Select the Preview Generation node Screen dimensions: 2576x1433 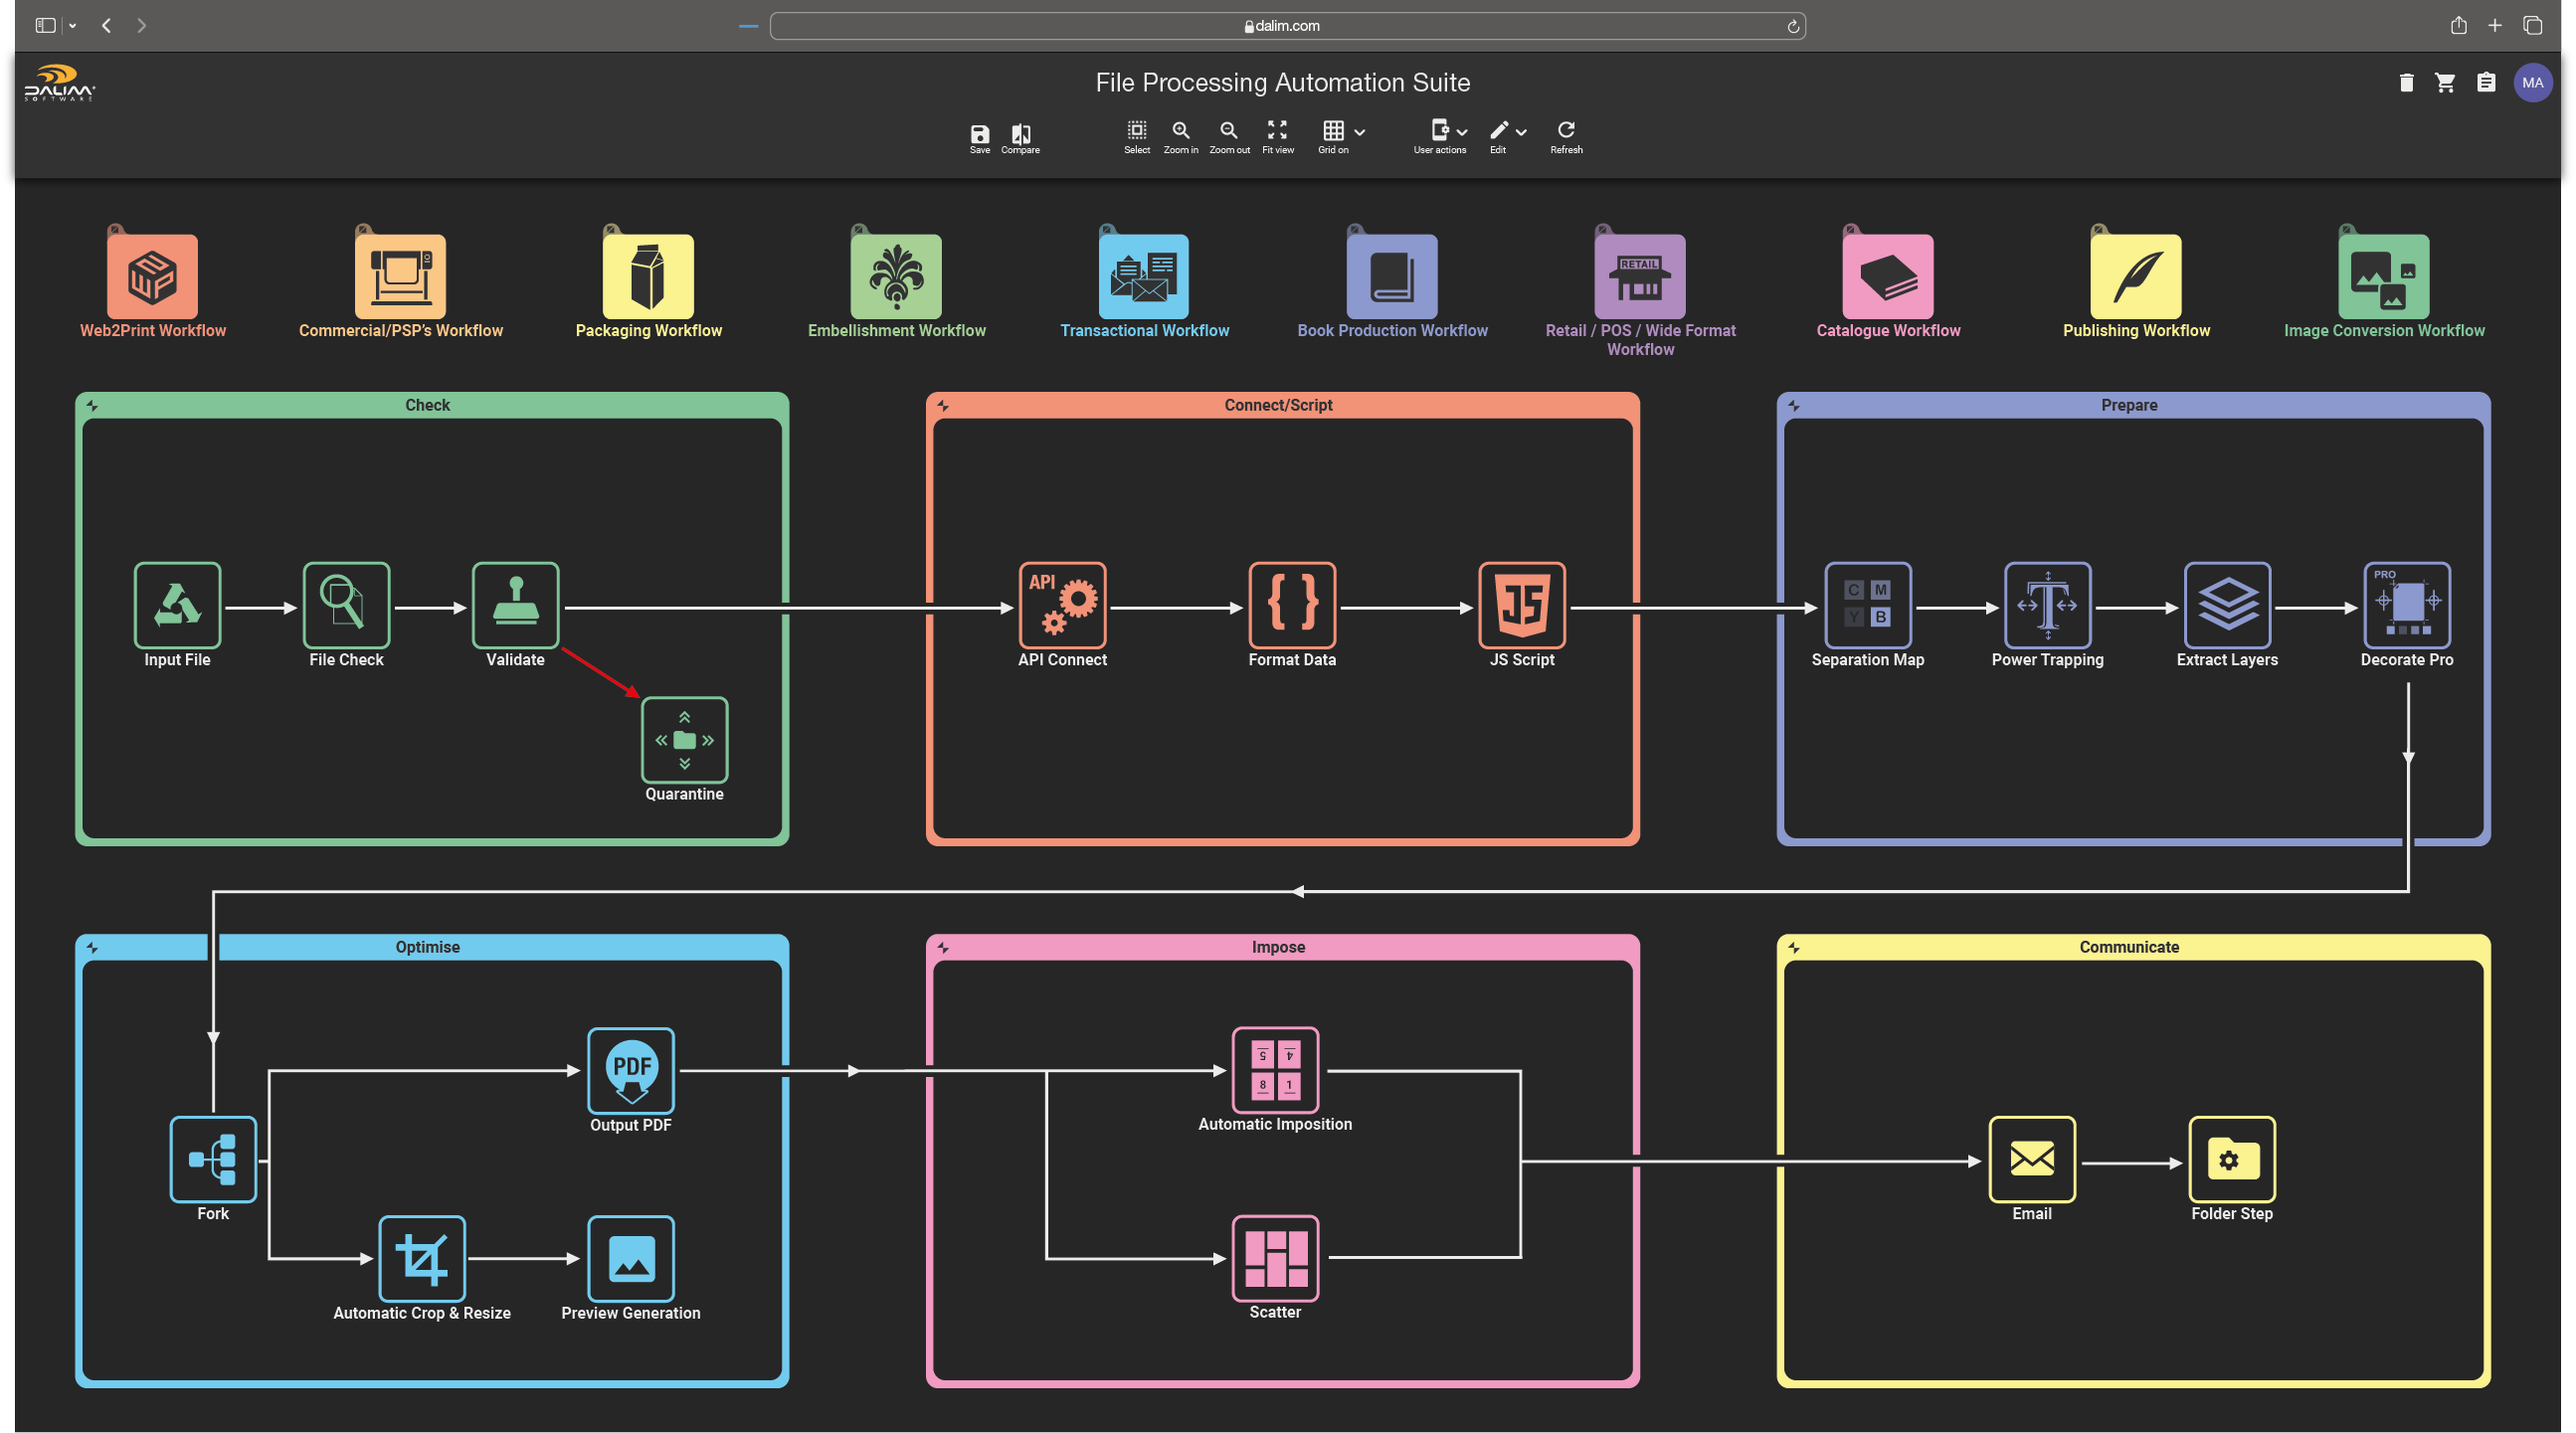tap(630, 1259)
